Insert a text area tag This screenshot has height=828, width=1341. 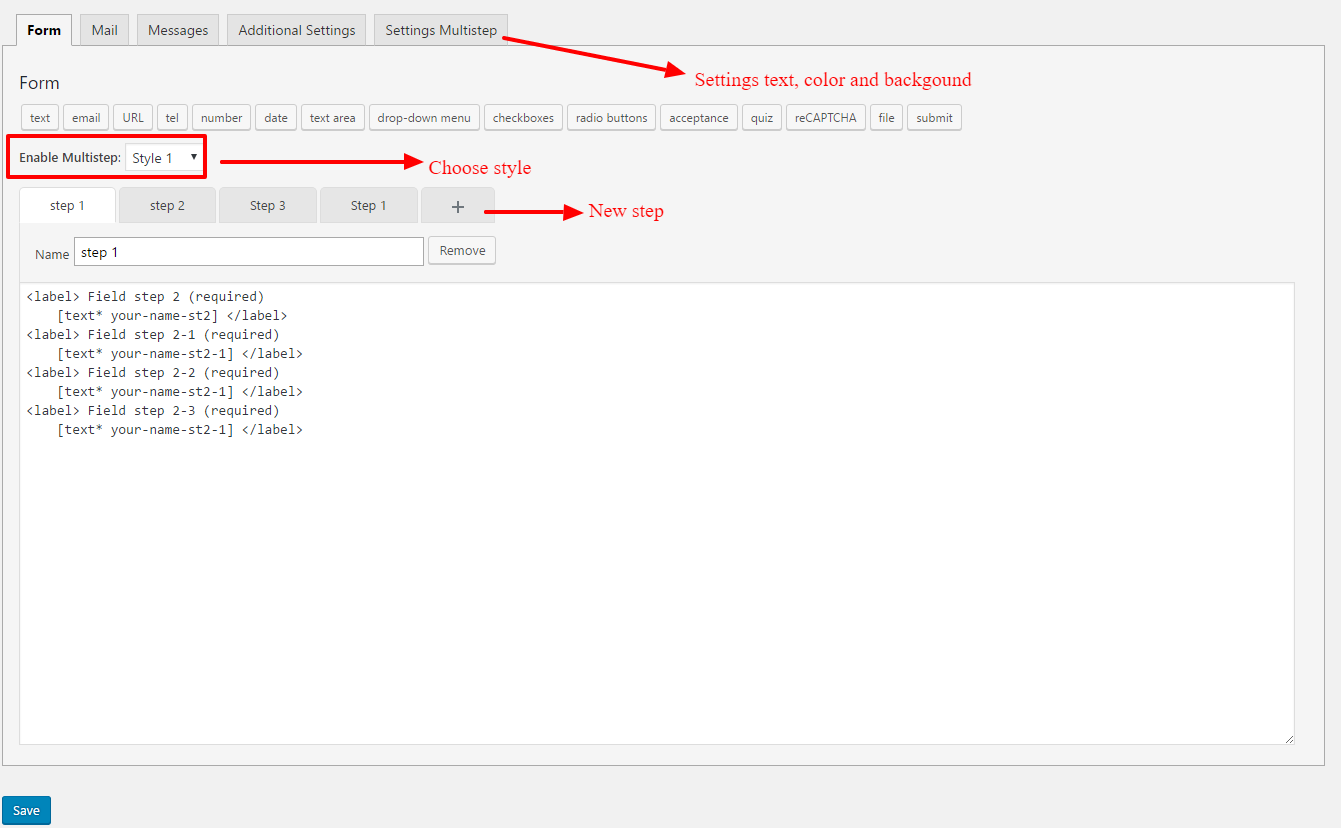(x=333, y=118)
